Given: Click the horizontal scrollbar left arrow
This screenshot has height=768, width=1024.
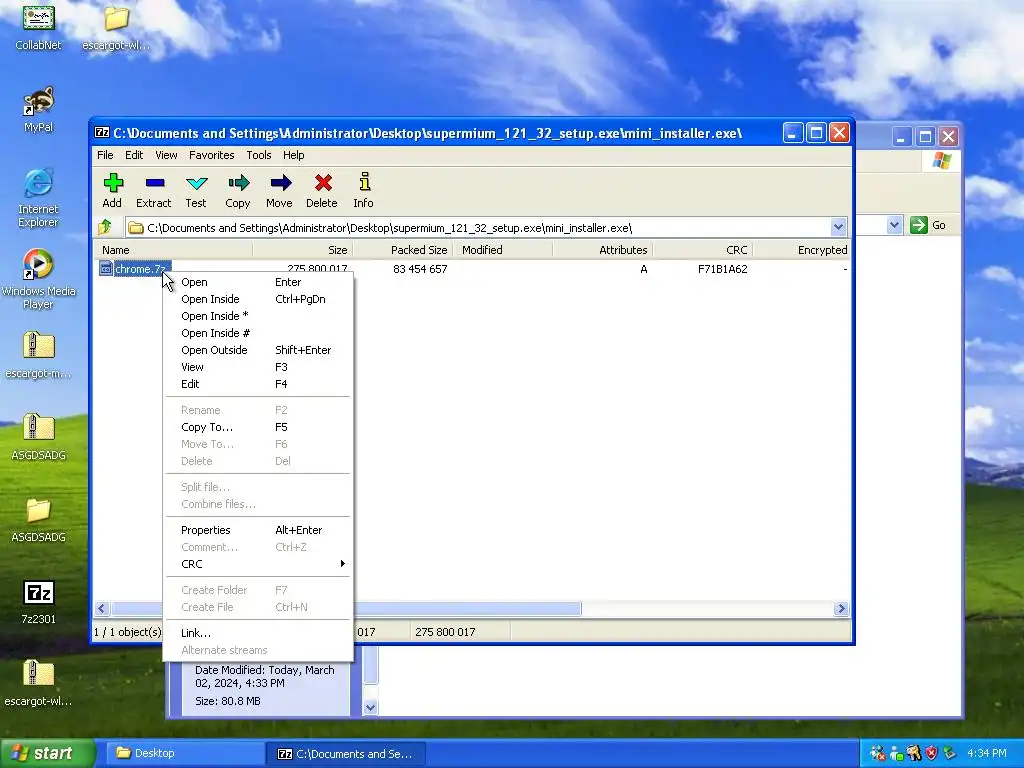Looking at the screenshot, I should click(102, 609).
